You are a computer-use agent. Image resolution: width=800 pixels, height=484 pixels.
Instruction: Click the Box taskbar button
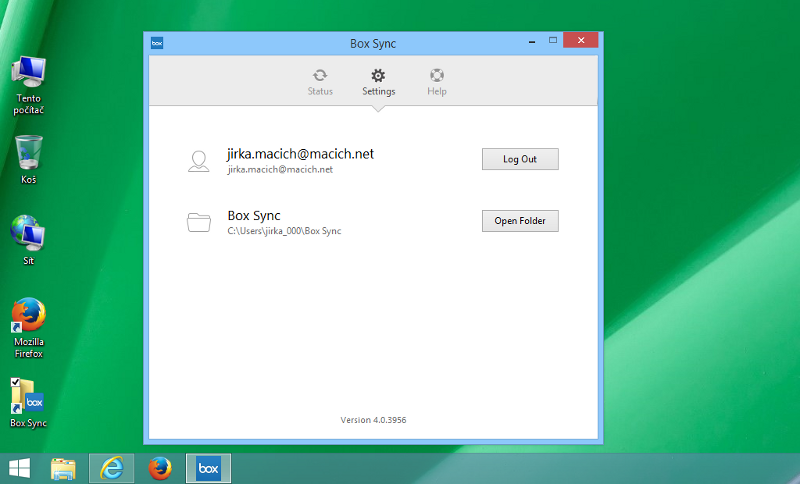(x=208, y=468)
